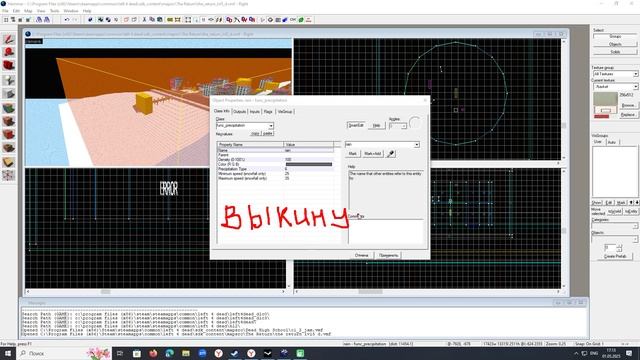640x360 pixels.
Task: Open the Texture Application tool
Action: coord(9,108)
